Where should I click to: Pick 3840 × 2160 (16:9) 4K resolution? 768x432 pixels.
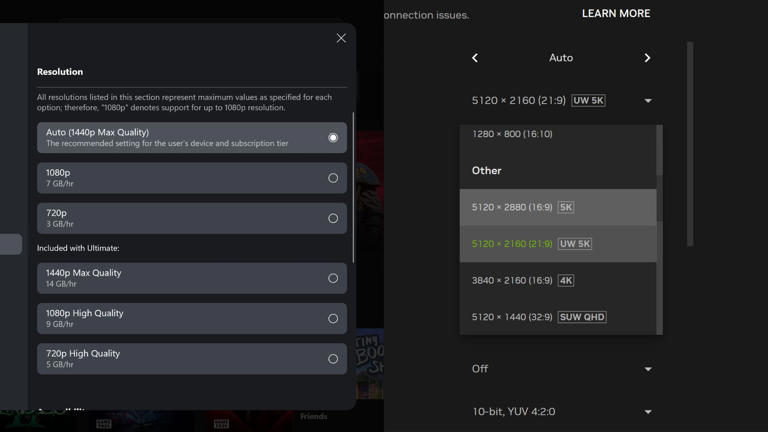pos(558,281)
